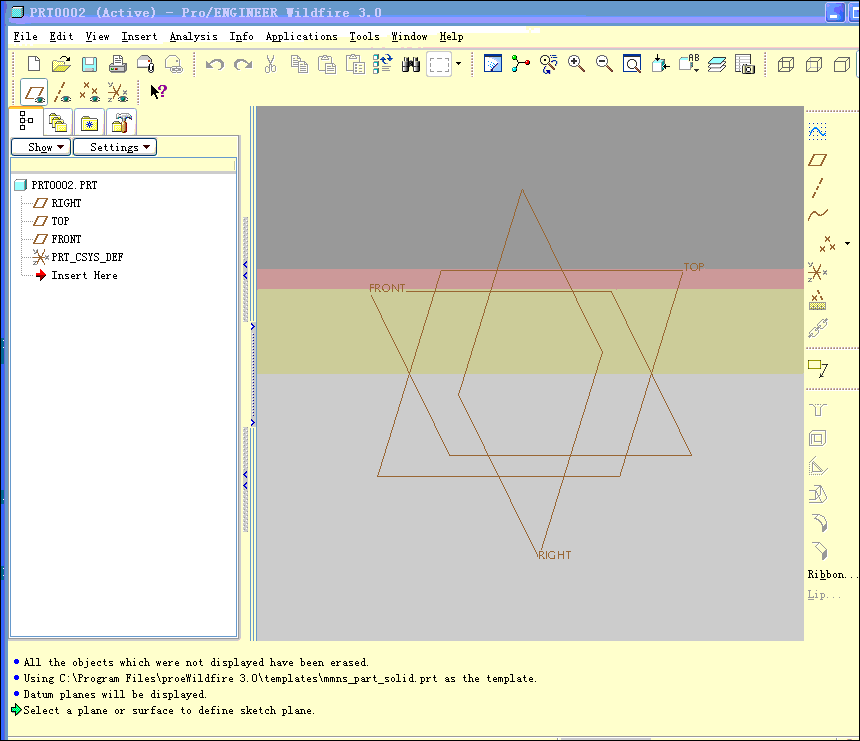This screenshot has height=741, width=860.
Task: Switch to Favorites tab
Action: pos(89,122)
